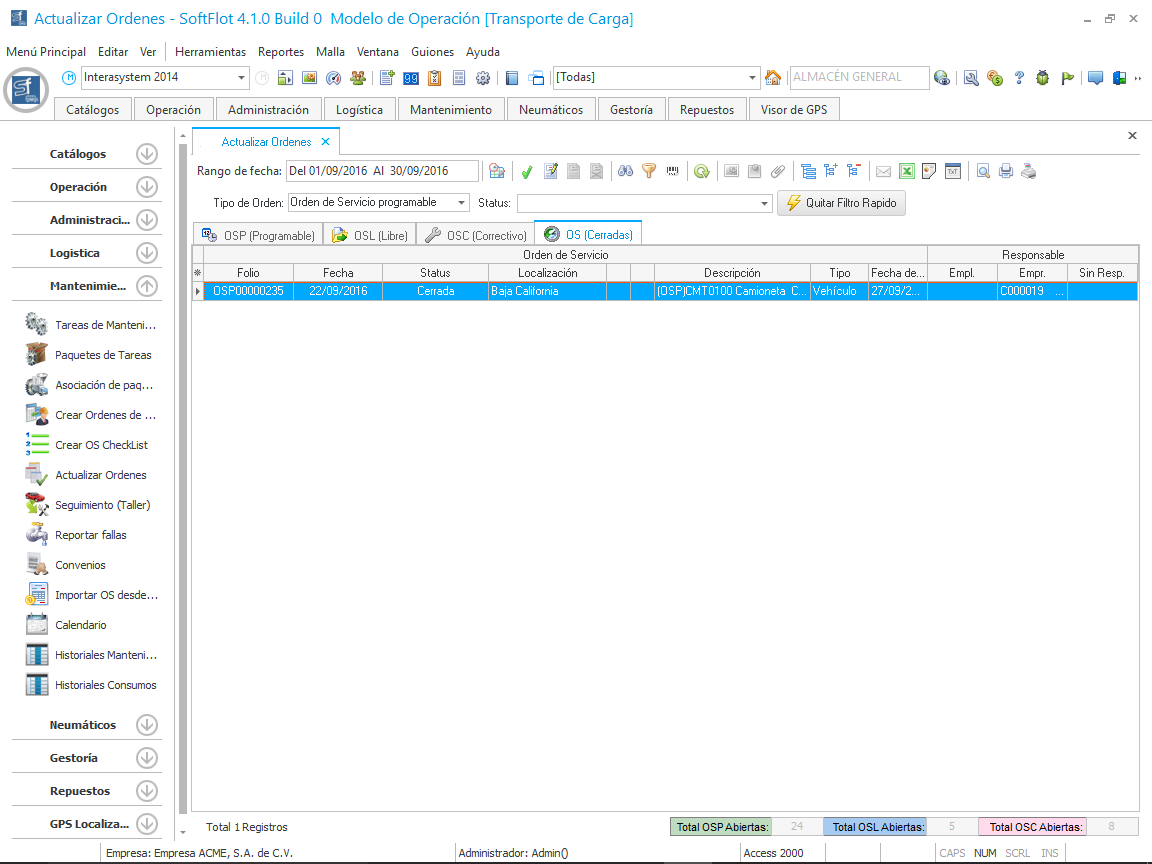Expand the Neumáticos sidebar section
The image size is (1152, 864).
[x=147, y=725]
